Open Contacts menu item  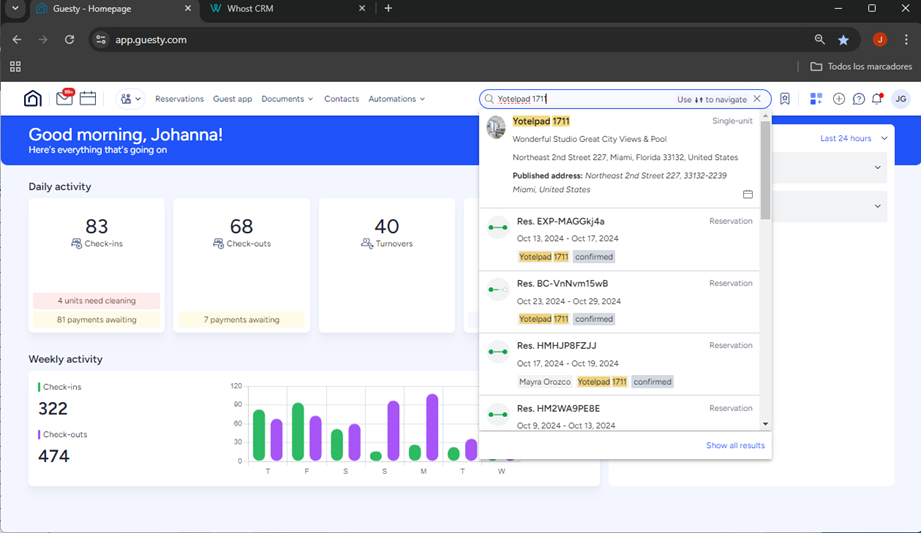[341, 99]
